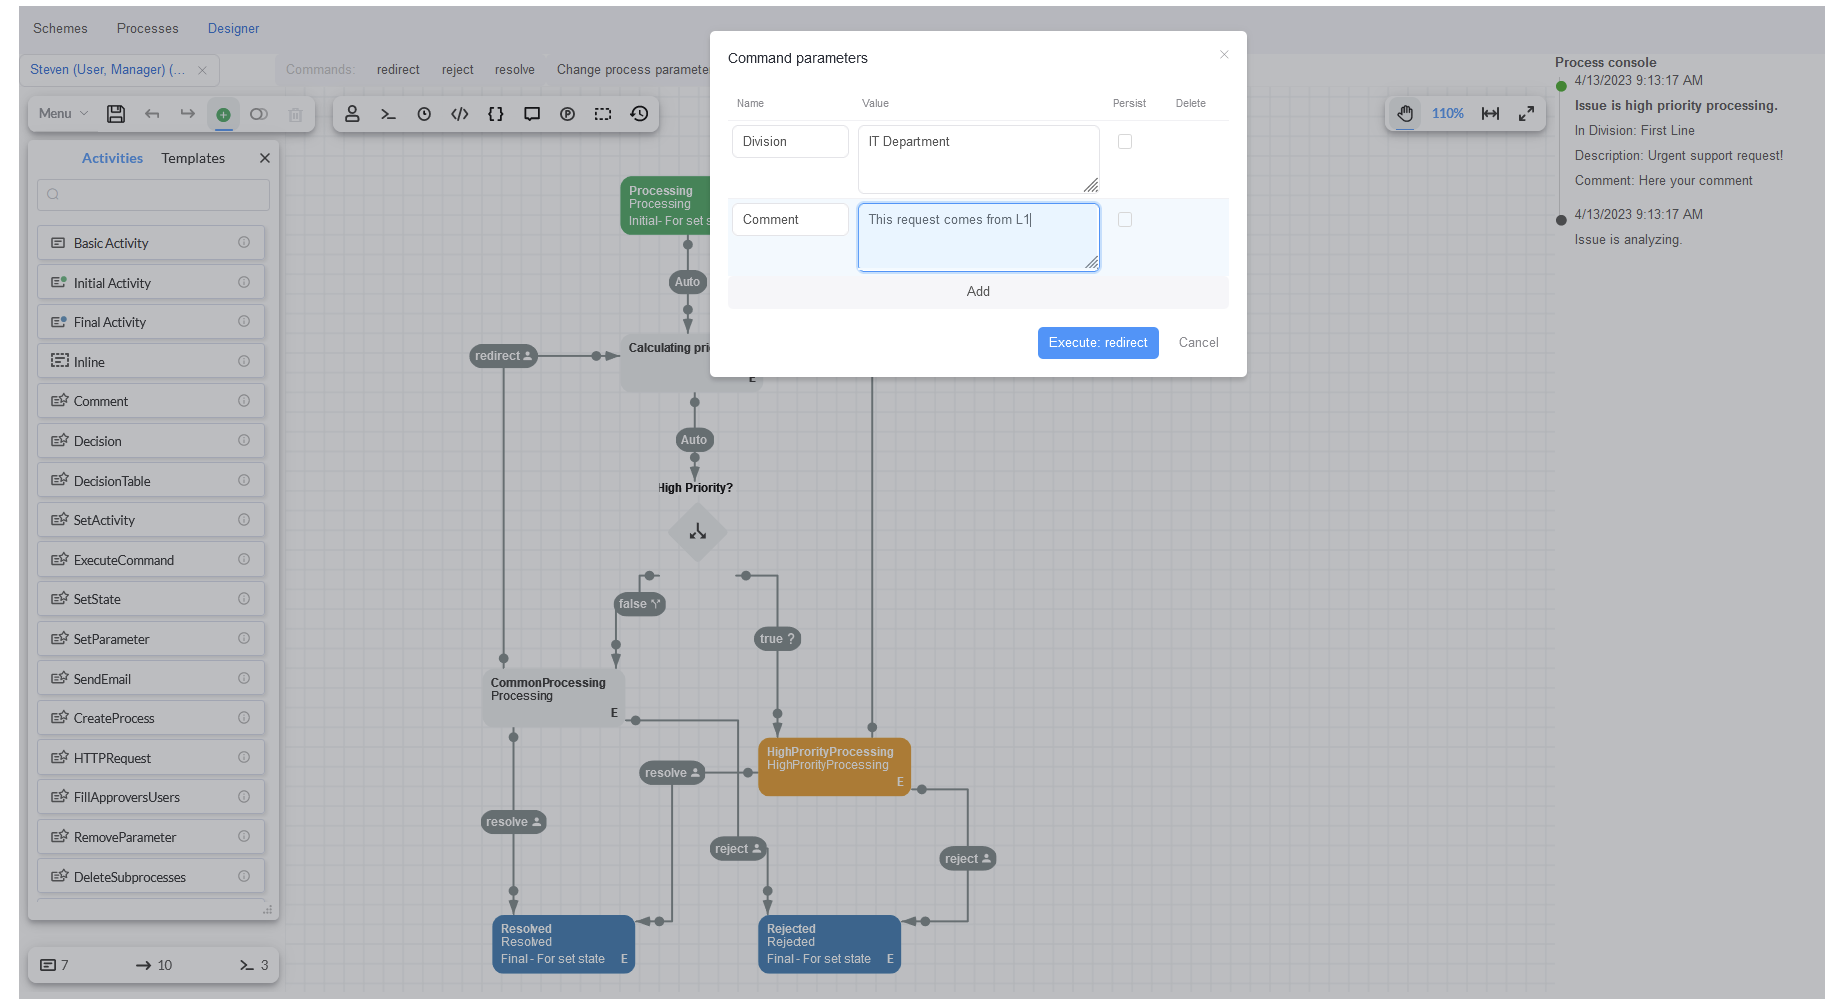Open the Menu dropdown
Image resolution: width=1844 pixels, height=1006 pixels.
click(x=63, y=114)
